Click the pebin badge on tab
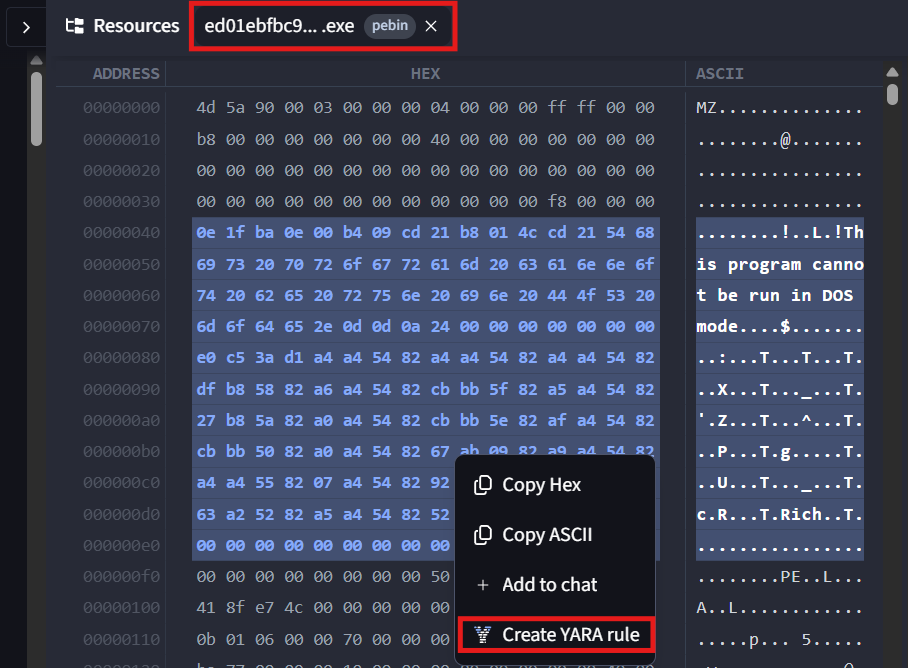908x668 pixels. pyautogui.click(x=390, y=26)
